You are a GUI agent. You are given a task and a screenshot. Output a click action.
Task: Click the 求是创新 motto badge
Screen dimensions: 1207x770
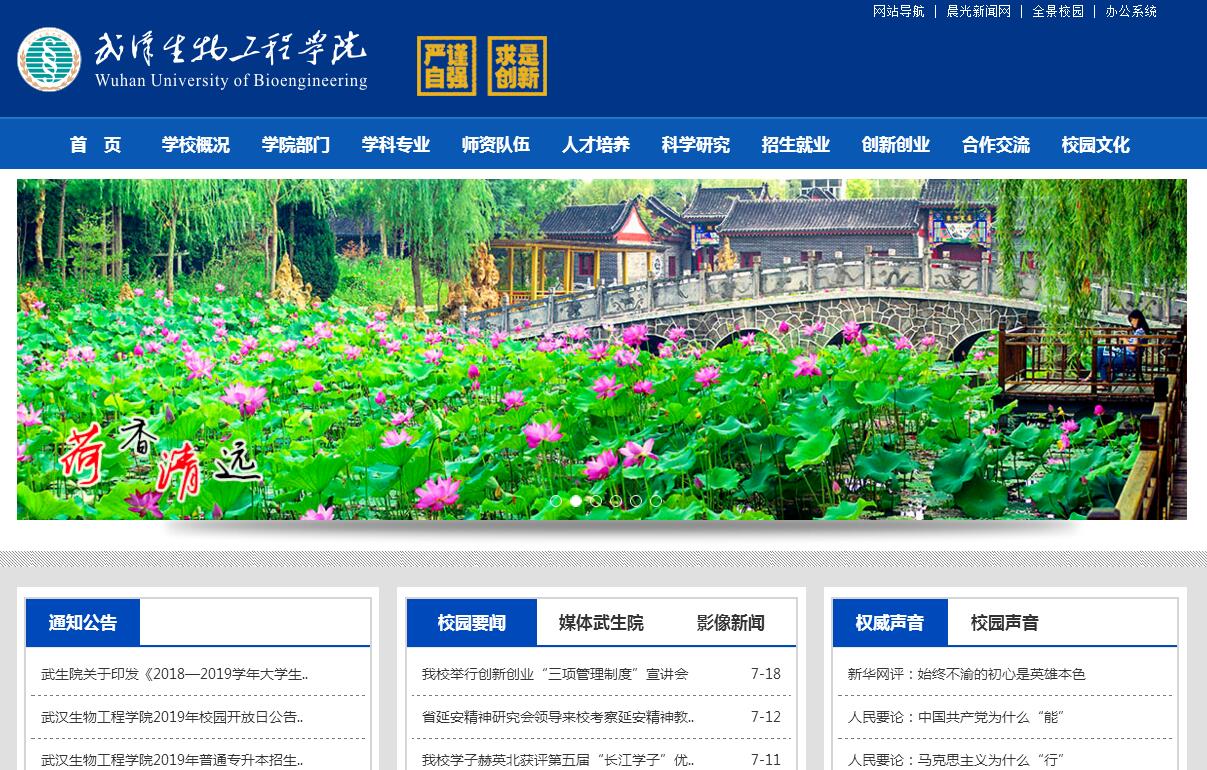point(517,66)
